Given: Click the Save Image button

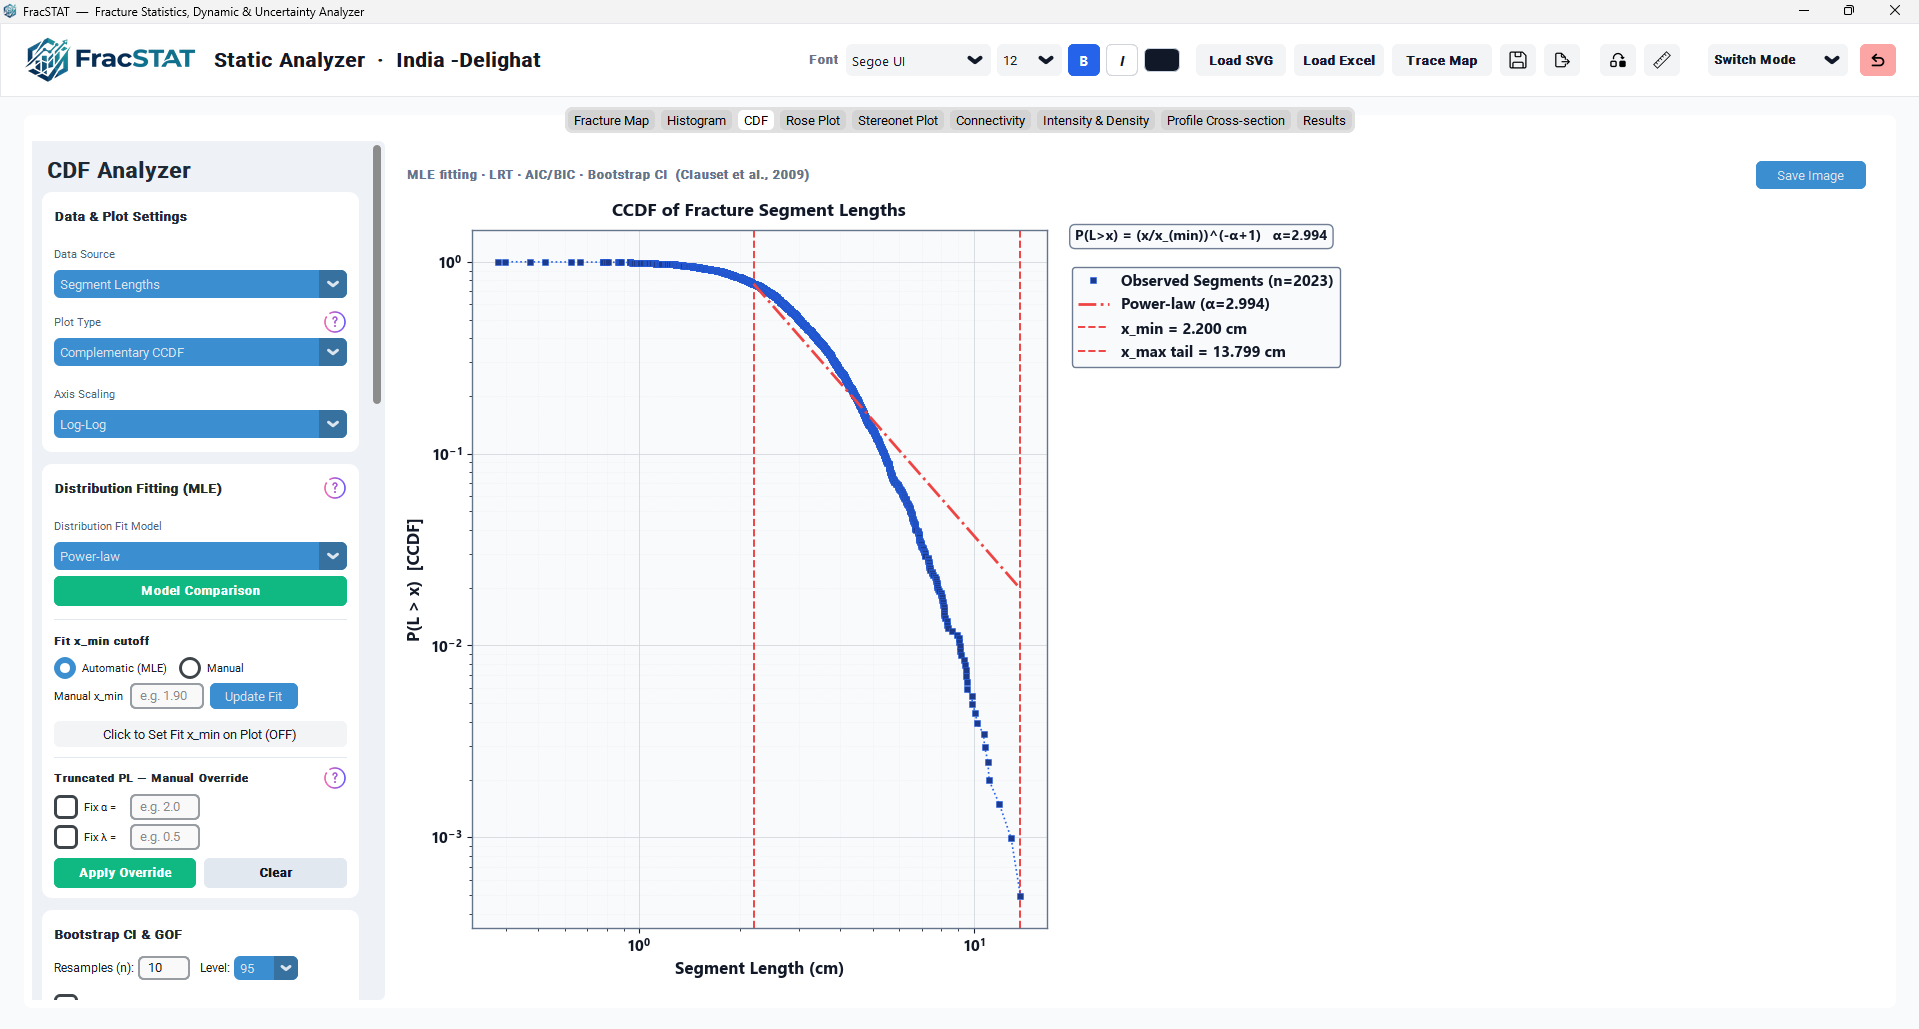Looking at the screenshot, I should pyautogui.click(x=1810, y=175).
